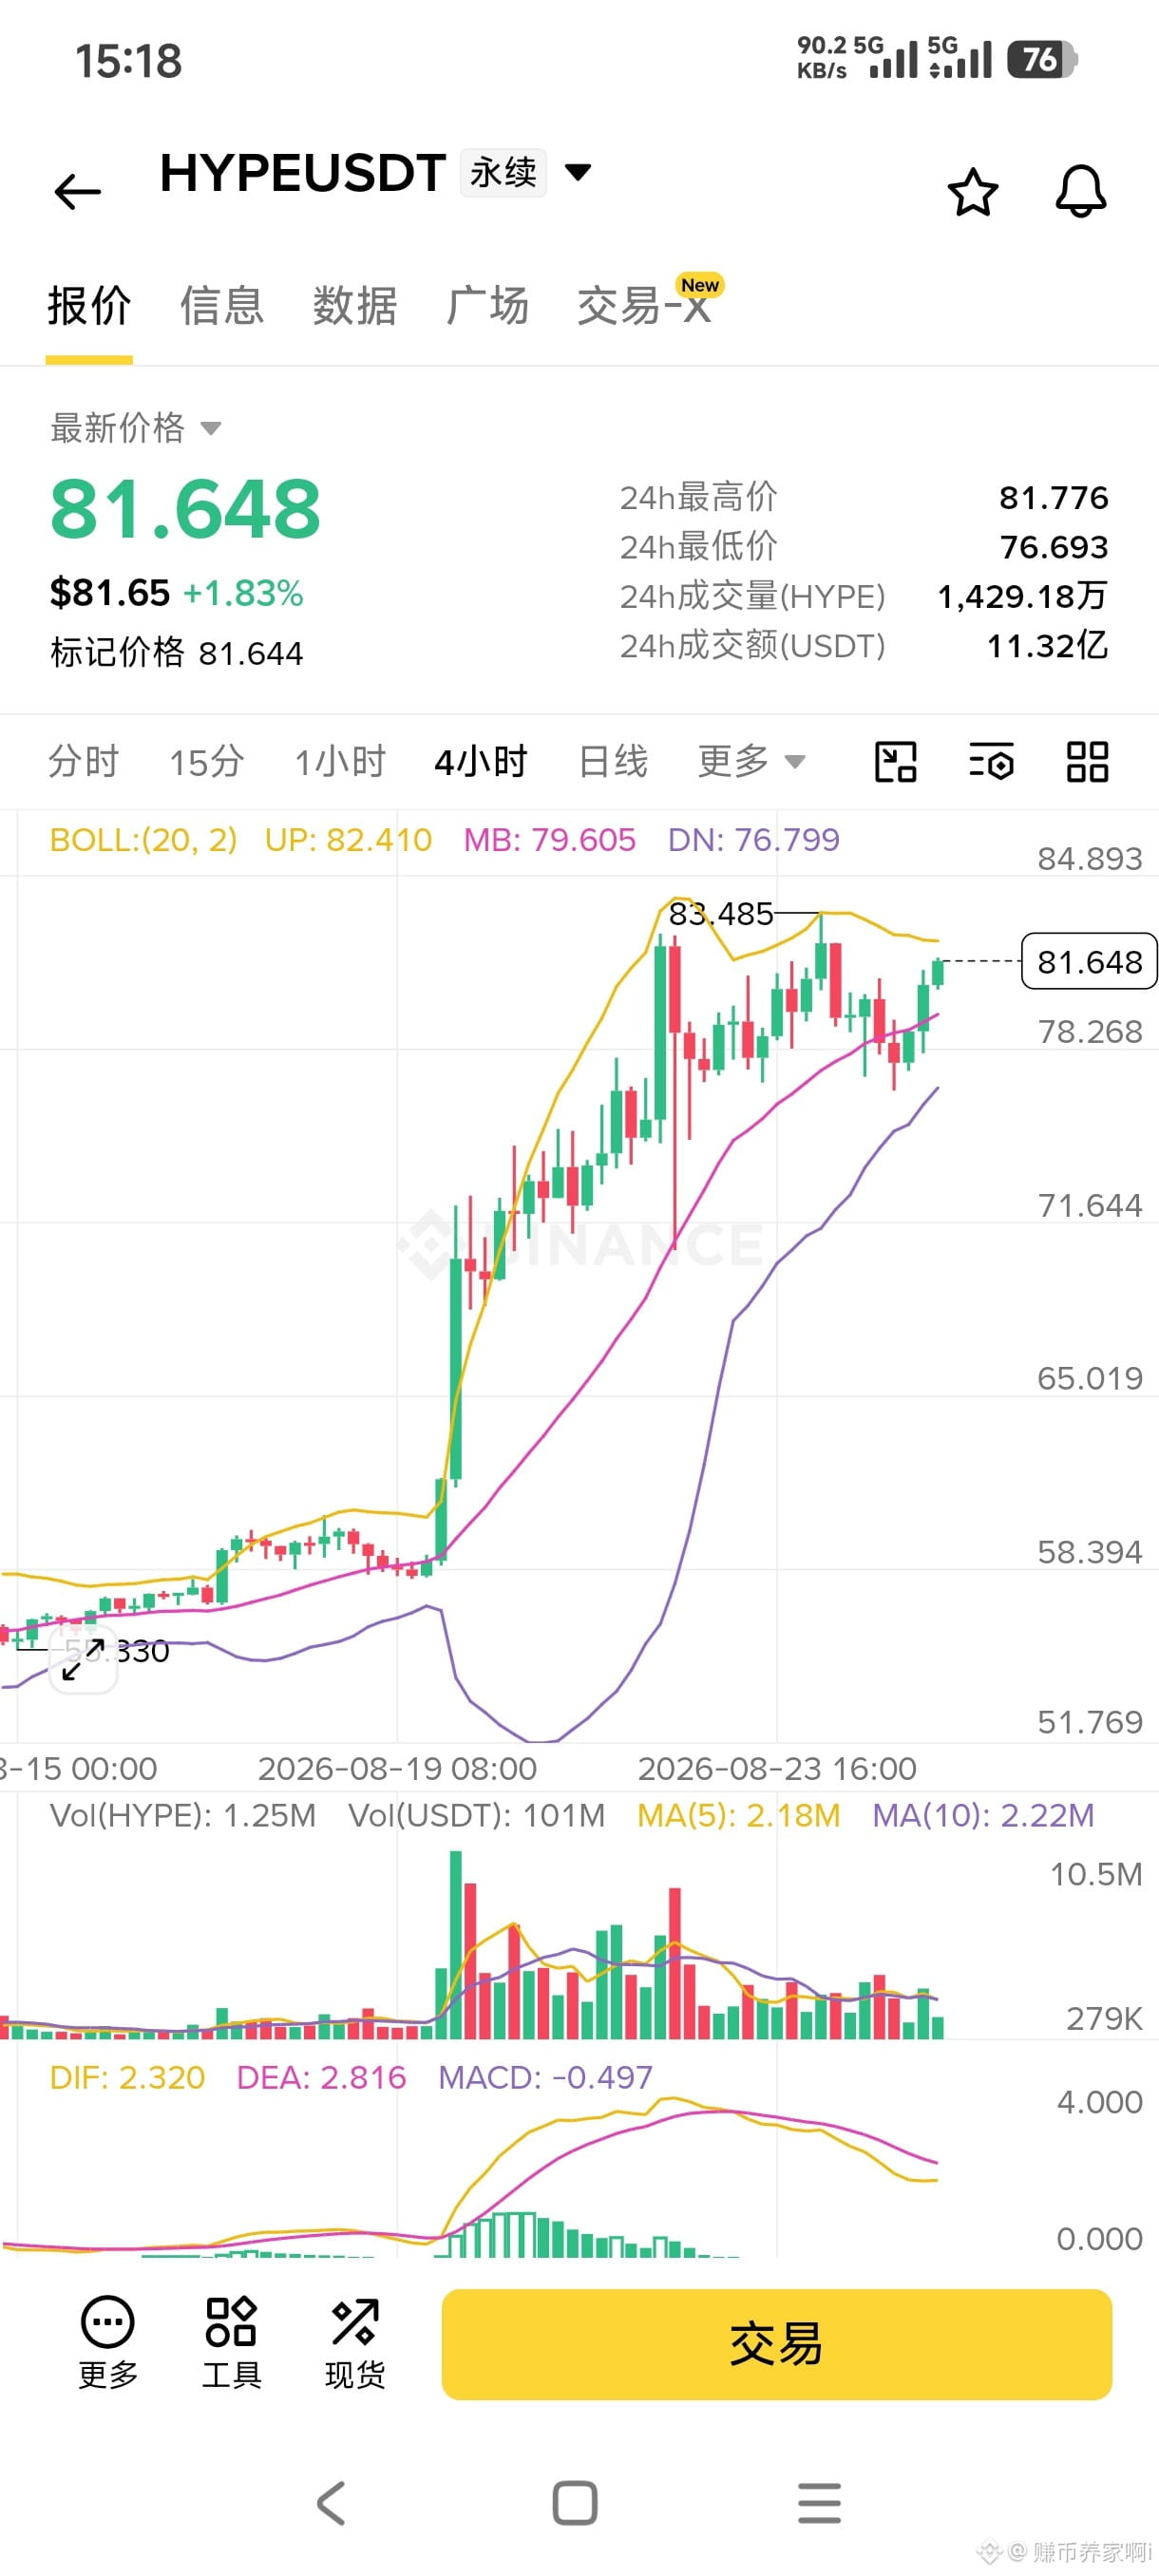Tap the HYPEUSDT symbol title
The image size is (1159, 2576).
click(302, 173)
